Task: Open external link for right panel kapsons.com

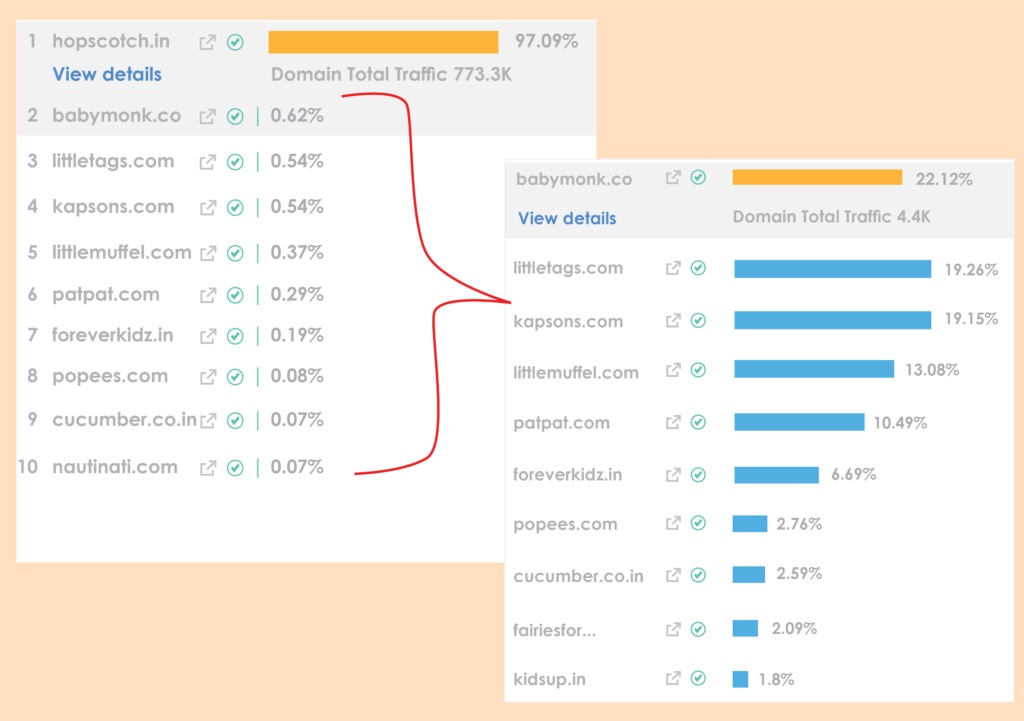Action: pos(673,321)
